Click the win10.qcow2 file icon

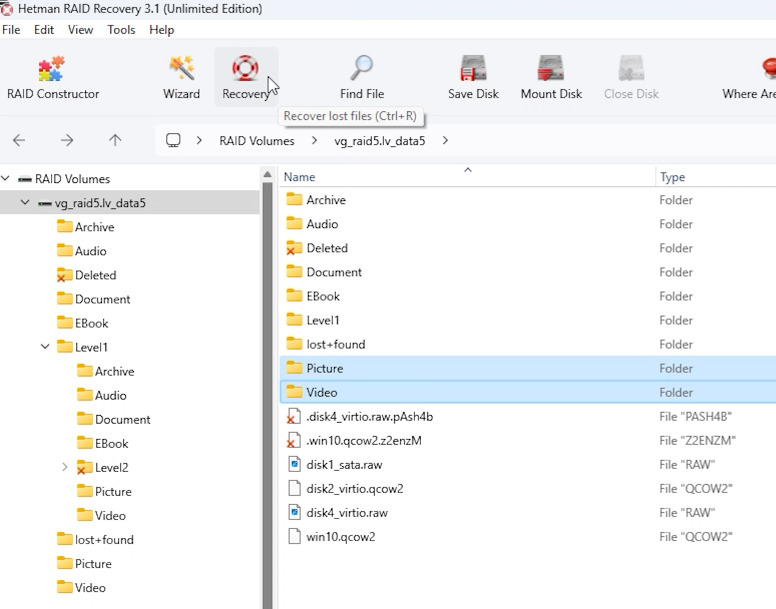[x=294, y=537]
